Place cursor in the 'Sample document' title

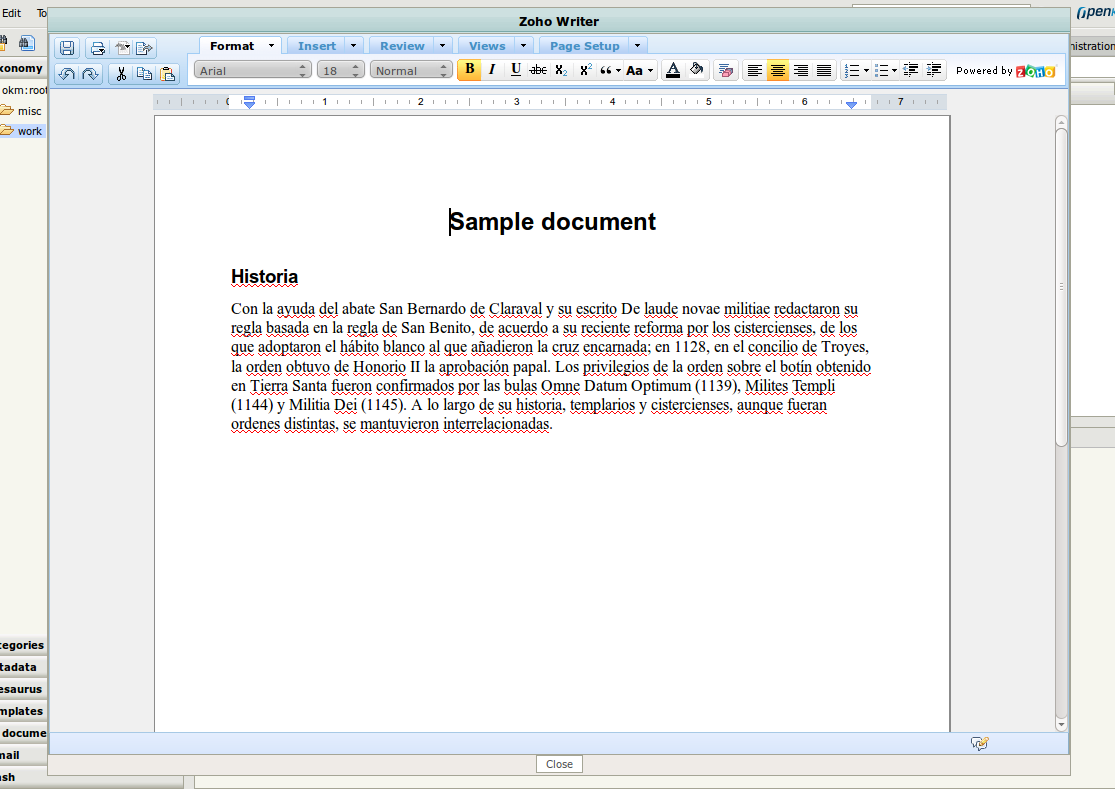[x=553, y=222]
